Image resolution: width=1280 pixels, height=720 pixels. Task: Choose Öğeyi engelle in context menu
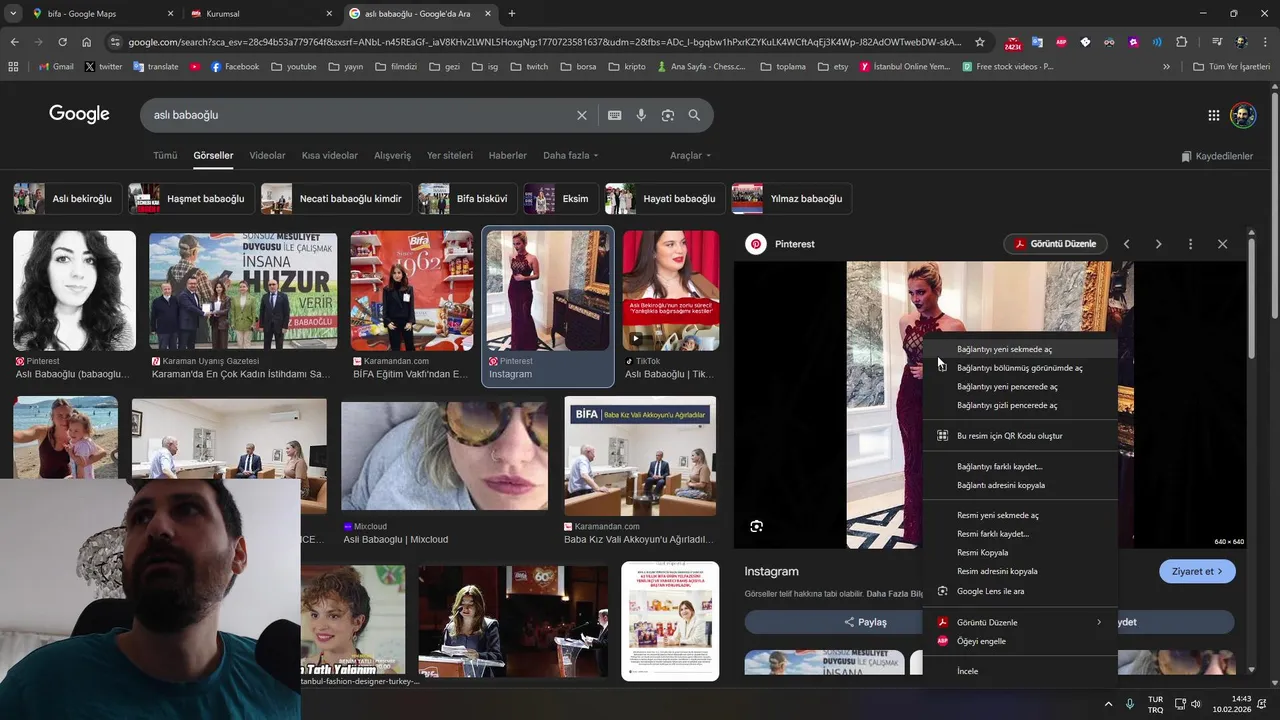pyautogui.click(x=1020, y=642)
